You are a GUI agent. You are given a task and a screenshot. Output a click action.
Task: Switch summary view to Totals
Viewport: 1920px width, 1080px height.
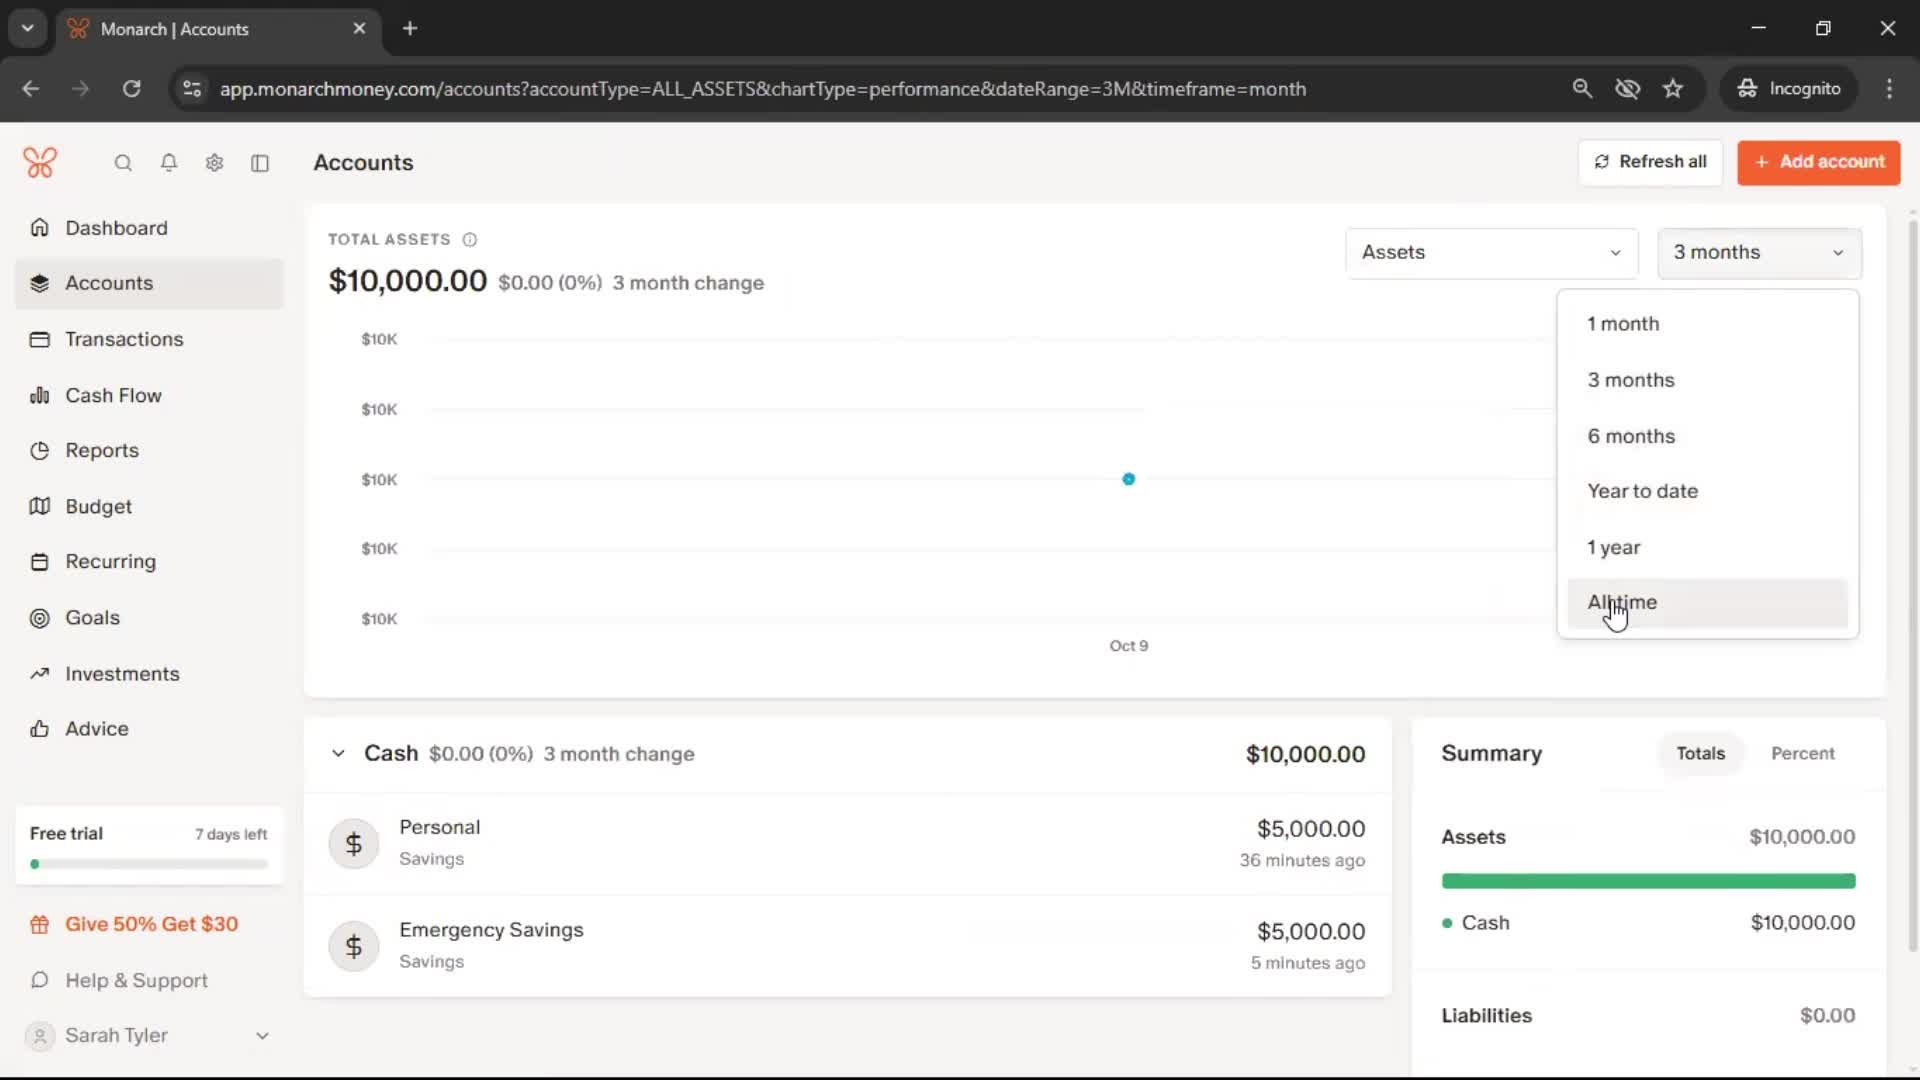pos(1700,753)
